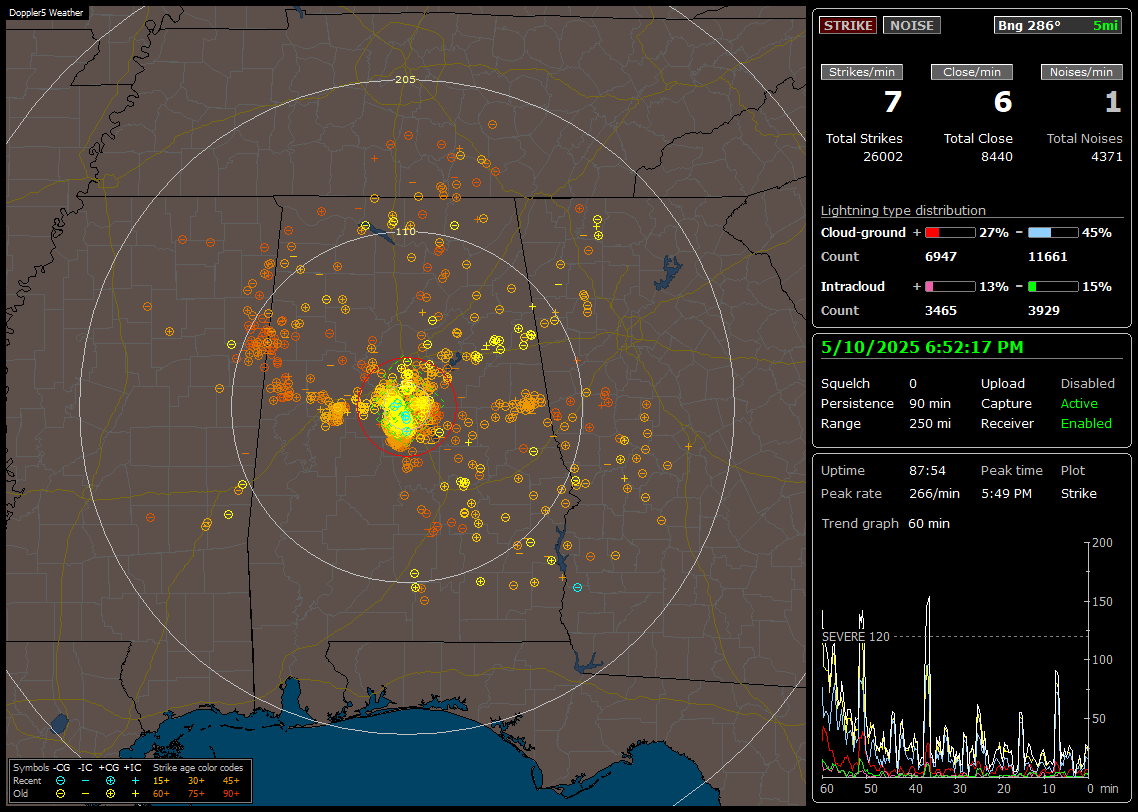1138x812 pixels.
Task: Click the Bng 286° 5mi bearing box
Action: (x=1057, y=25)
